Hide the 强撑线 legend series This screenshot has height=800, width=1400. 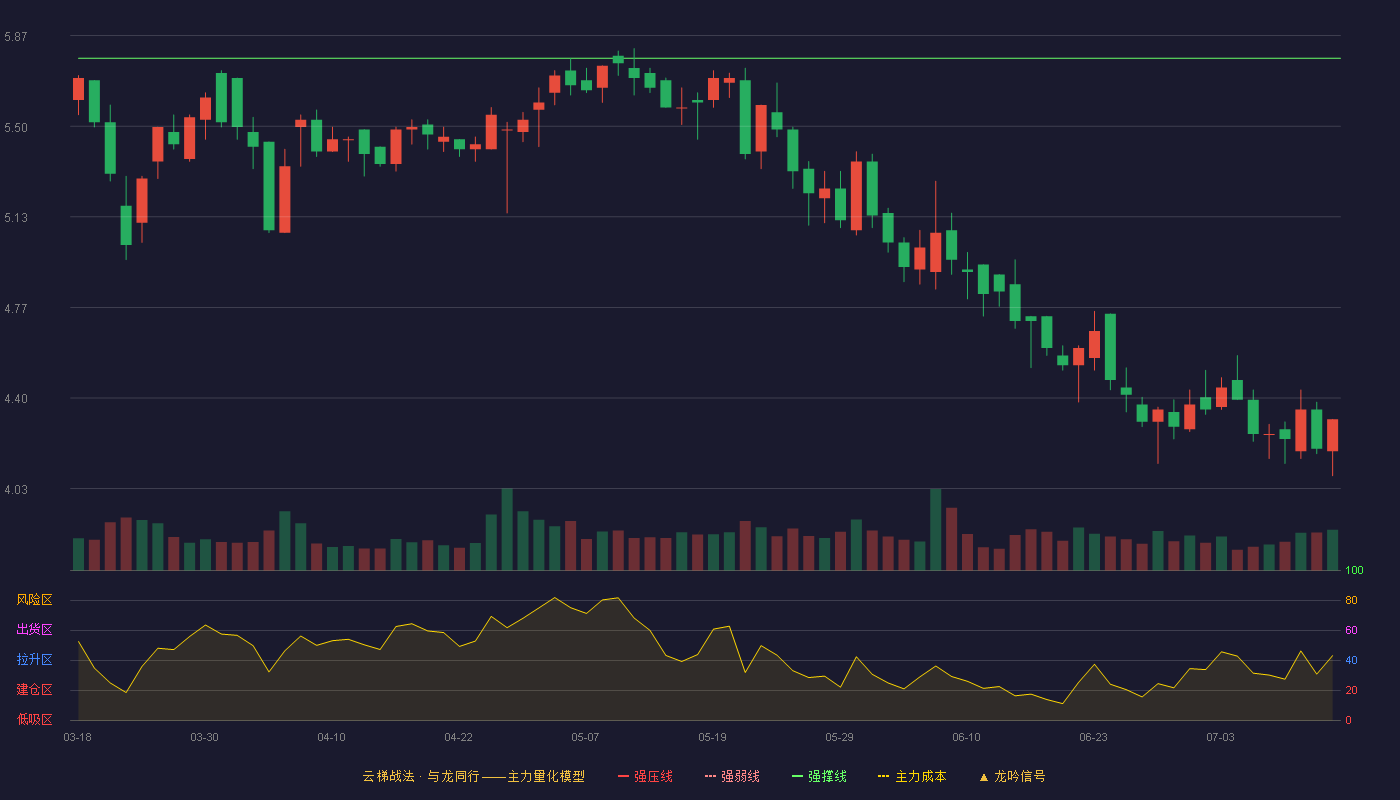click(819, 776)
